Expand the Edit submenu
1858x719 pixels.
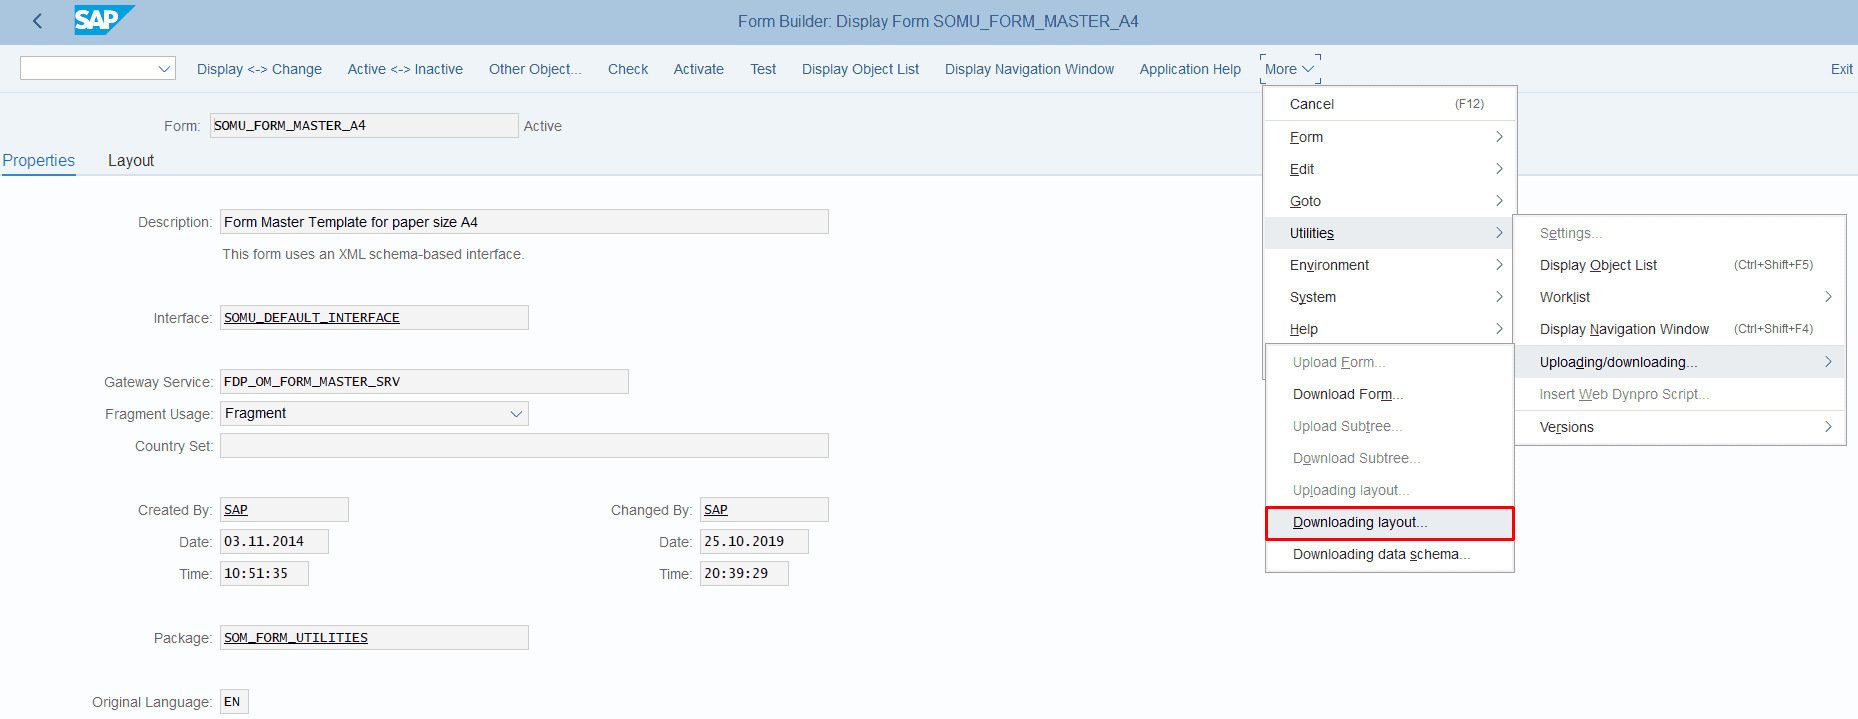[x=1390, y=169]
